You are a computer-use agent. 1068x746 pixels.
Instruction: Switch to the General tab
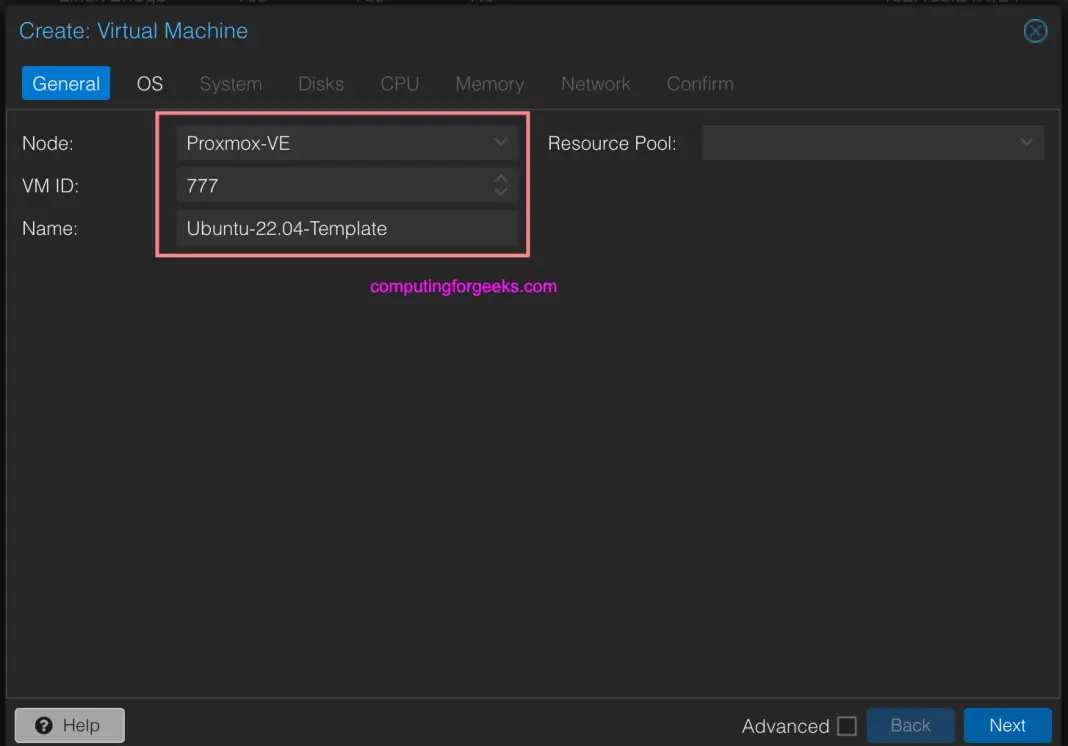(66, 84)
